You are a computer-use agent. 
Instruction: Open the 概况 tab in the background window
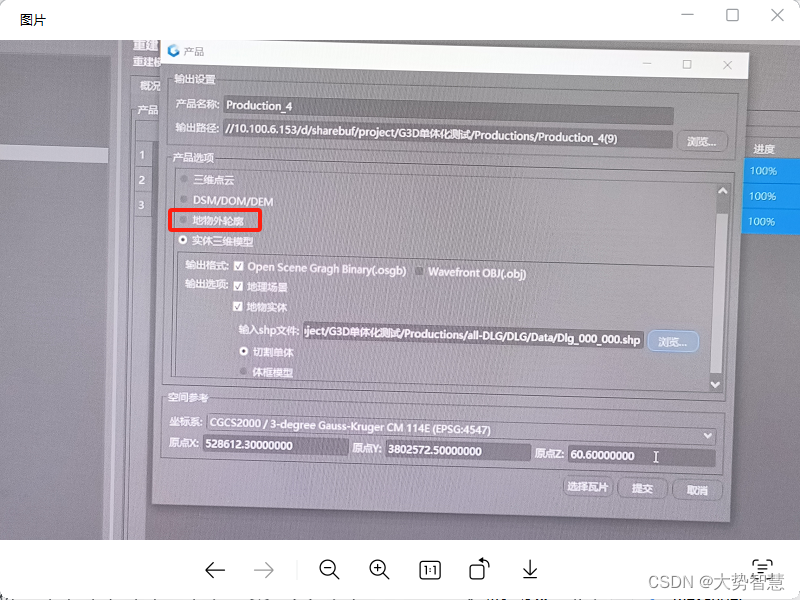[149, 85]
